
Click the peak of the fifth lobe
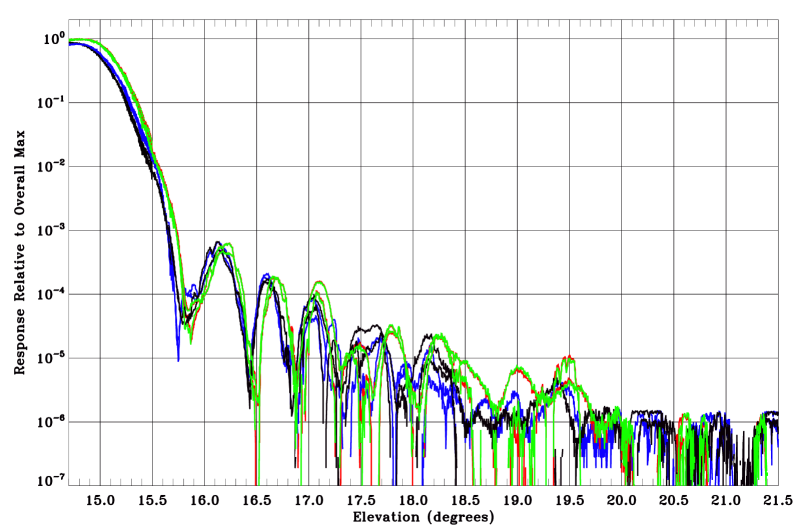[x=392, y=327]
